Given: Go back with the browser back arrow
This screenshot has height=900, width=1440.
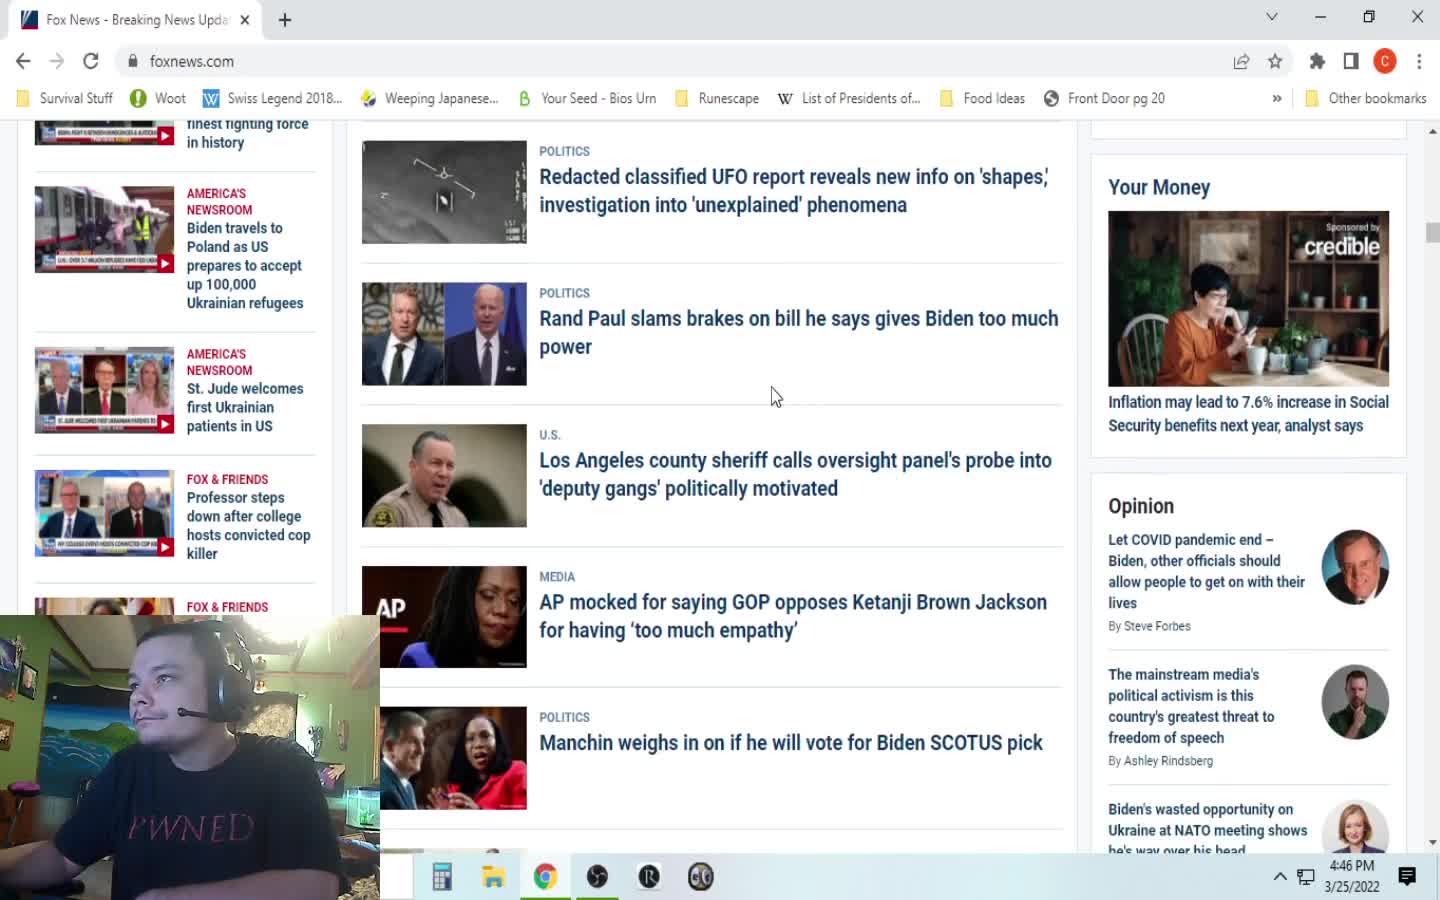Looking at the screenshot, I should [23, 61].
